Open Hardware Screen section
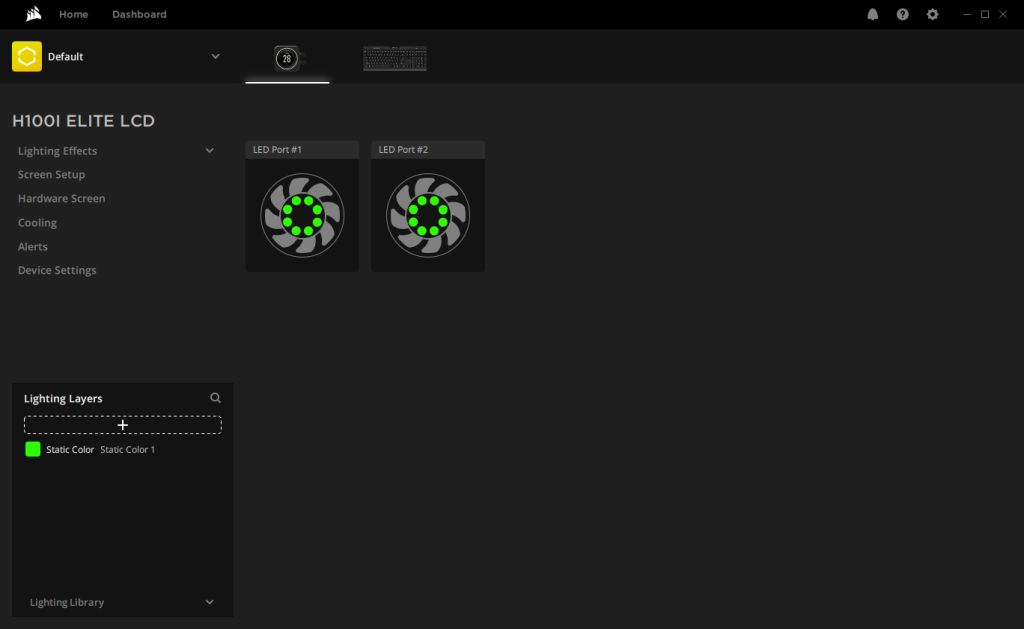Image resolution: width=1024 pixels, height=629 pixels. (x=61, y=198)
